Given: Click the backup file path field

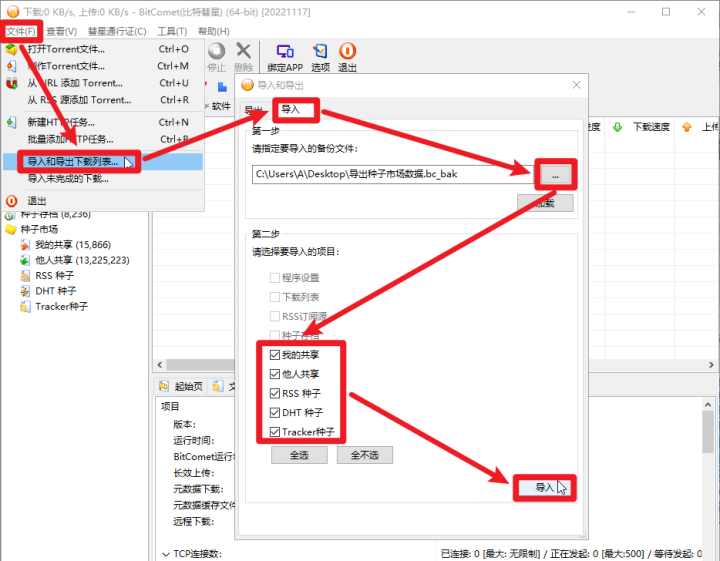Looking at the screenshot, I should 393,174.
